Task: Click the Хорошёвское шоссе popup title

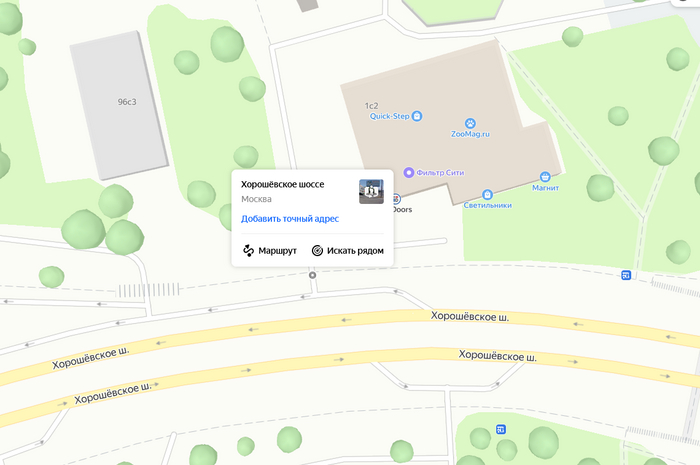Action: (283, 184)
